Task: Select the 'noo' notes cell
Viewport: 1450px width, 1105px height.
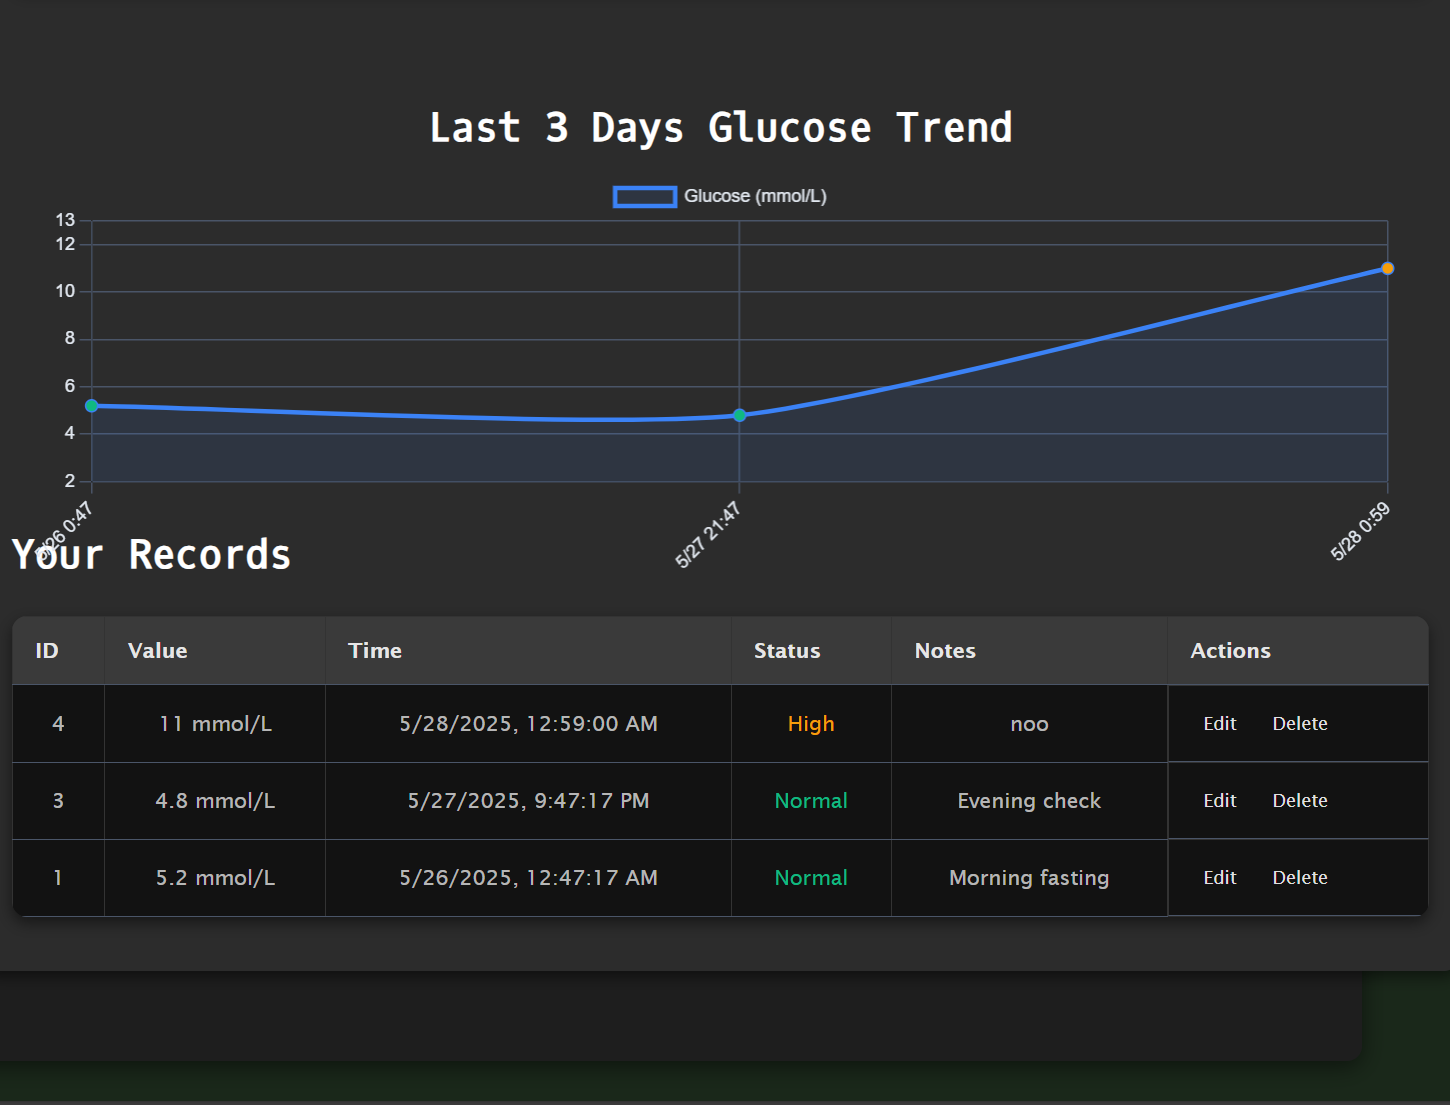Action: coord(1029,724)
